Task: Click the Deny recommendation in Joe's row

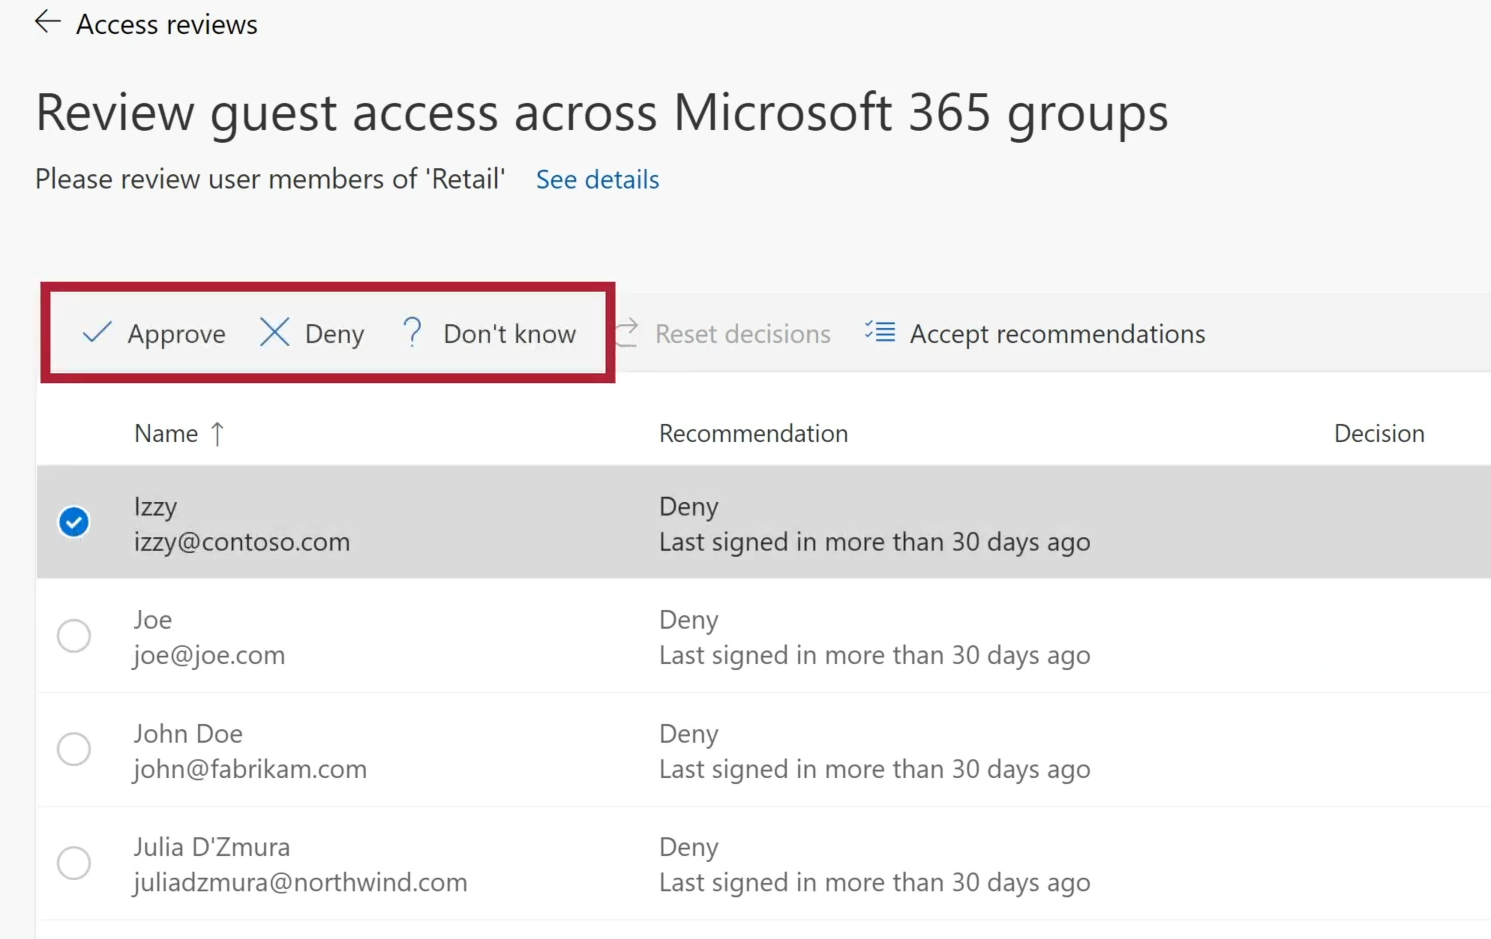Action: 689,620
